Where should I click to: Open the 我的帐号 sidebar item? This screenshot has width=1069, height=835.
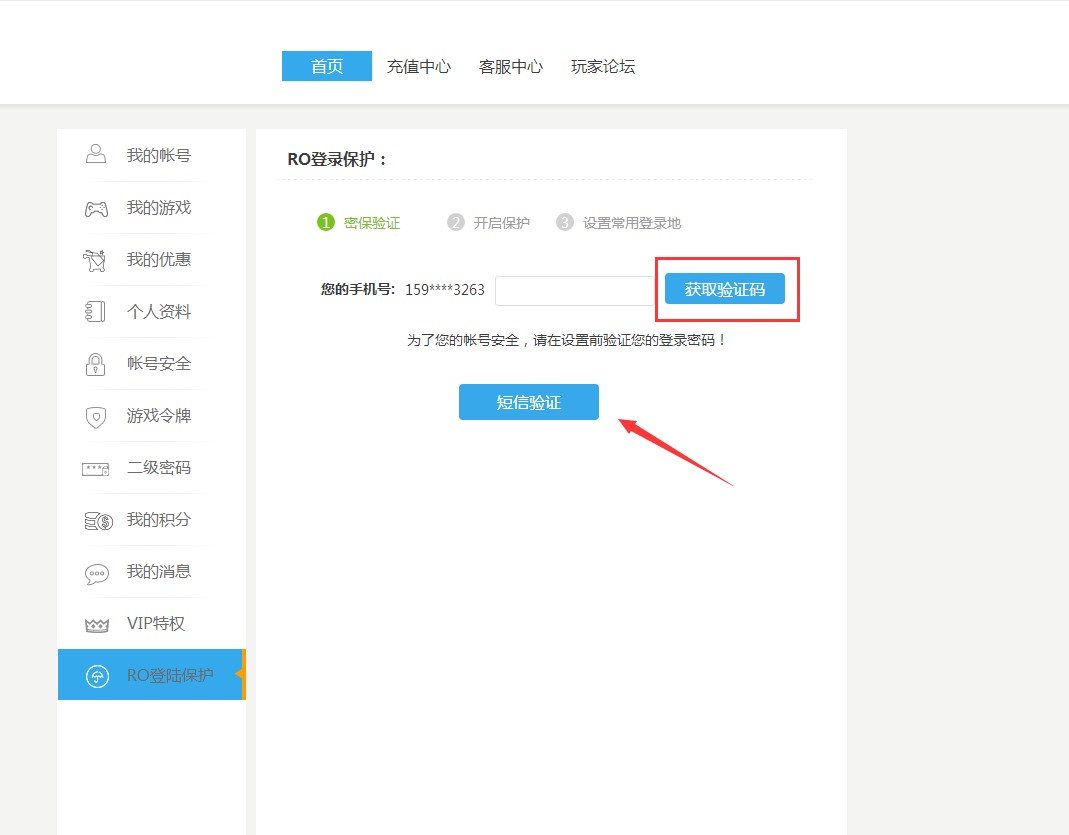pos(151,155)
